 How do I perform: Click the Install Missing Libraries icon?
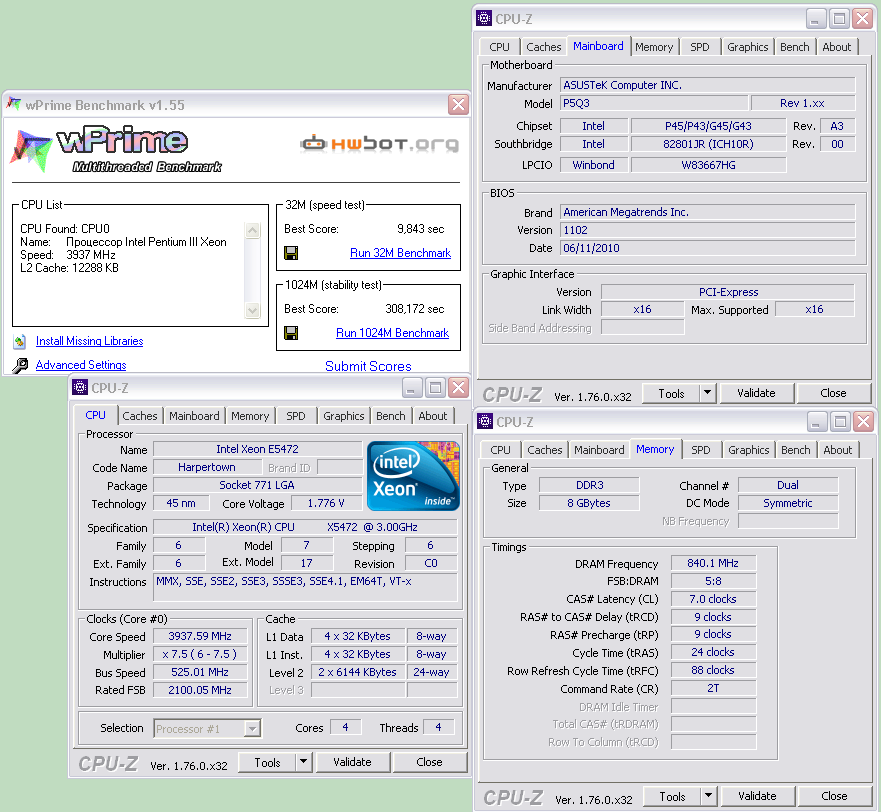click(20, 341)
